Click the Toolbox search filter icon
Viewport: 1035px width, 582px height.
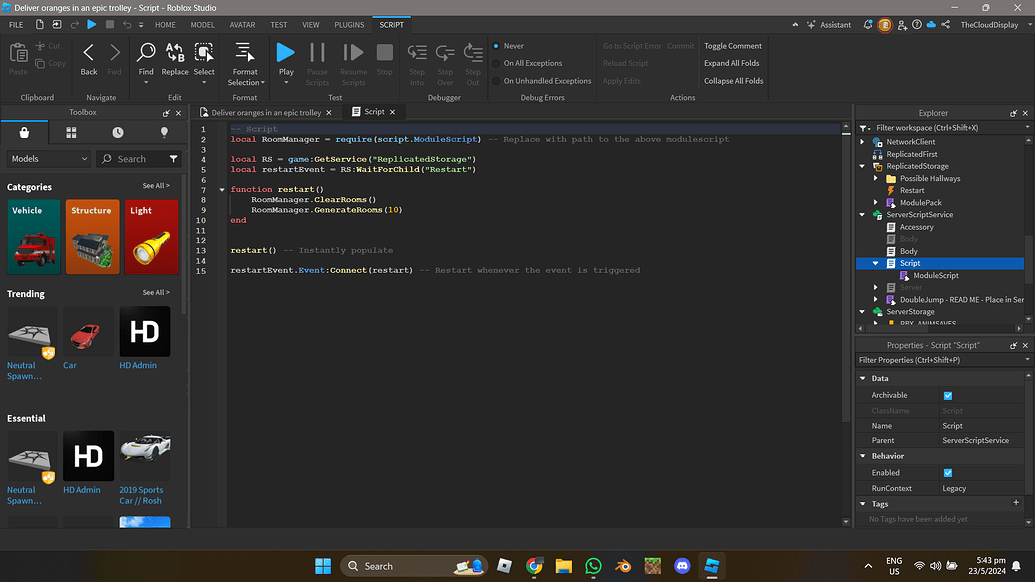coord(174,159)
